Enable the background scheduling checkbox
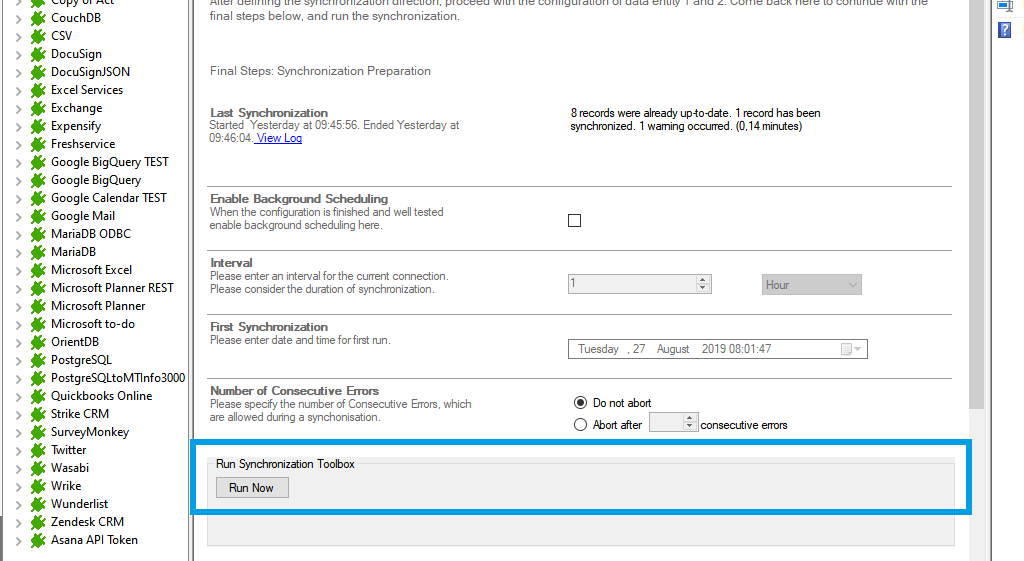Image resolution: width=1024 pixels, height=561 pixels. click(574, 221)
